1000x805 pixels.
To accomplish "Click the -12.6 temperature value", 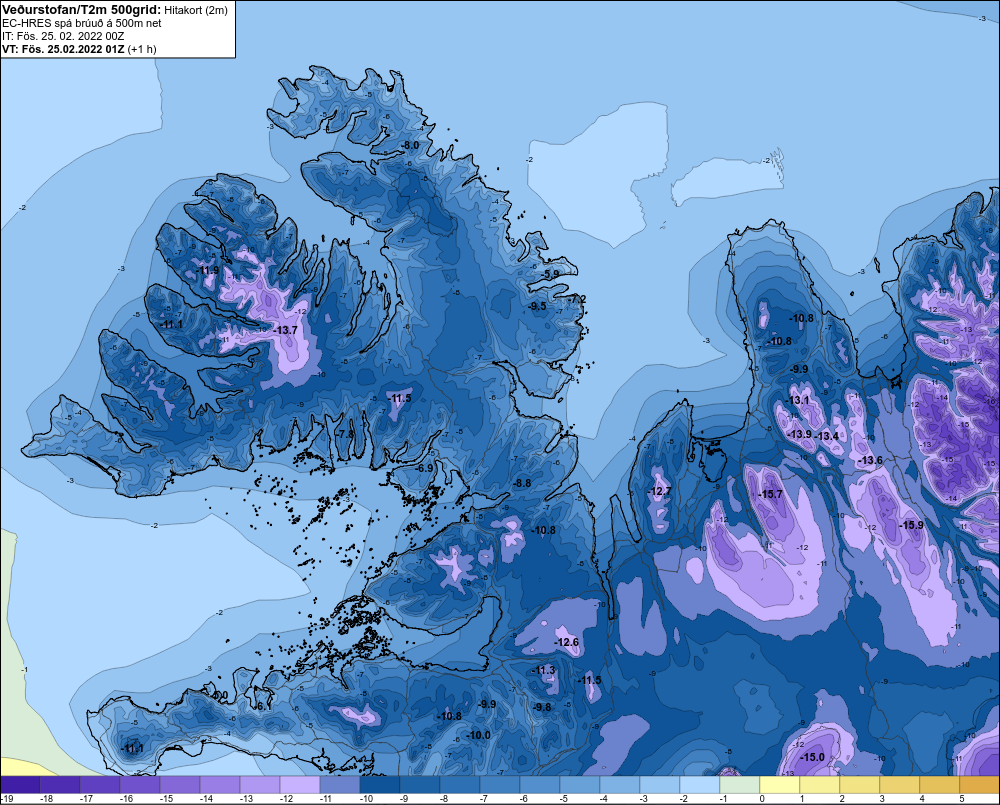I will point(567,642).
